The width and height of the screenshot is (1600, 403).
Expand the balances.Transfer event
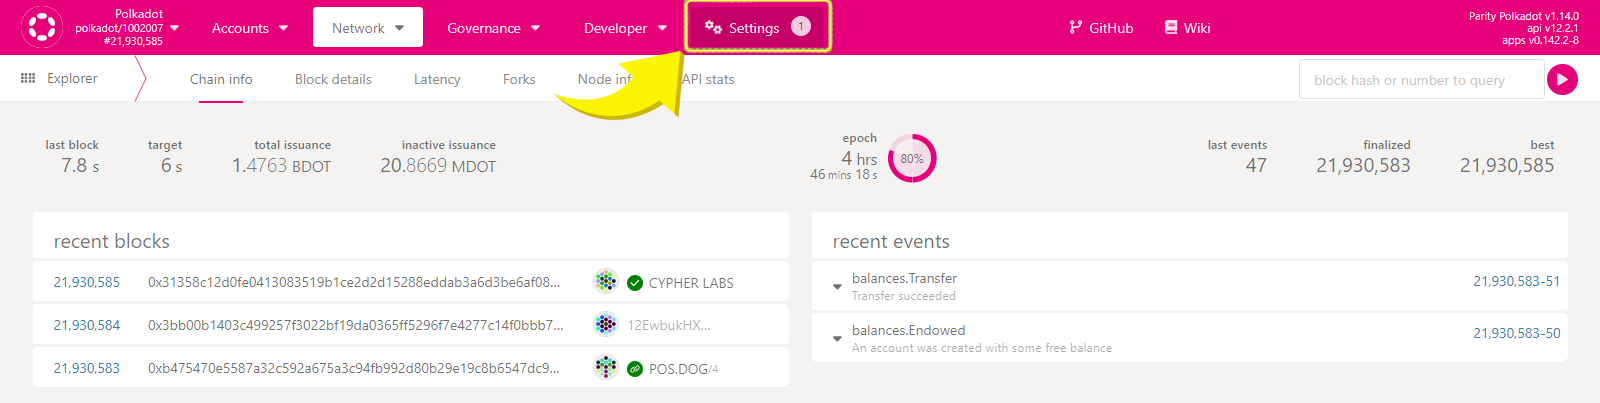(837, 287)
